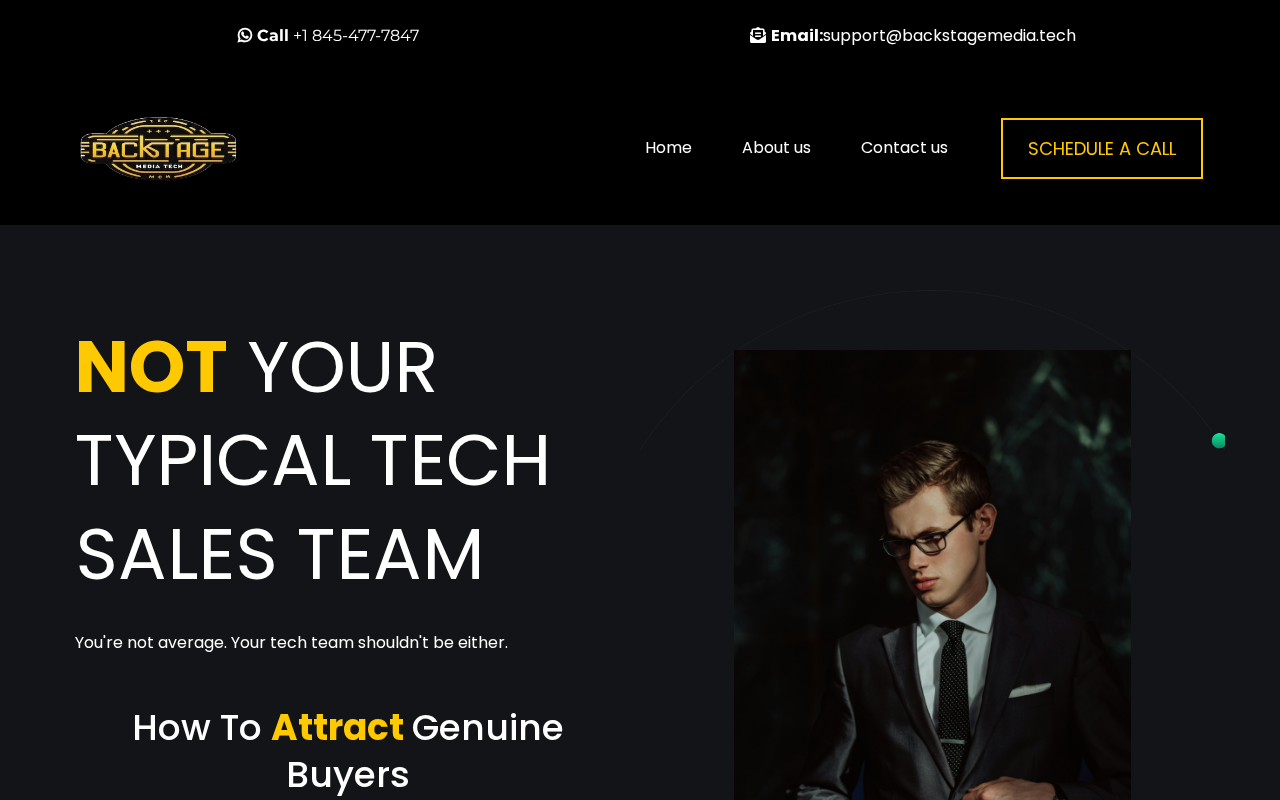1280x800 pixels.
Task: Open the Backstage Media Tech logo
Action: (159, 148)
